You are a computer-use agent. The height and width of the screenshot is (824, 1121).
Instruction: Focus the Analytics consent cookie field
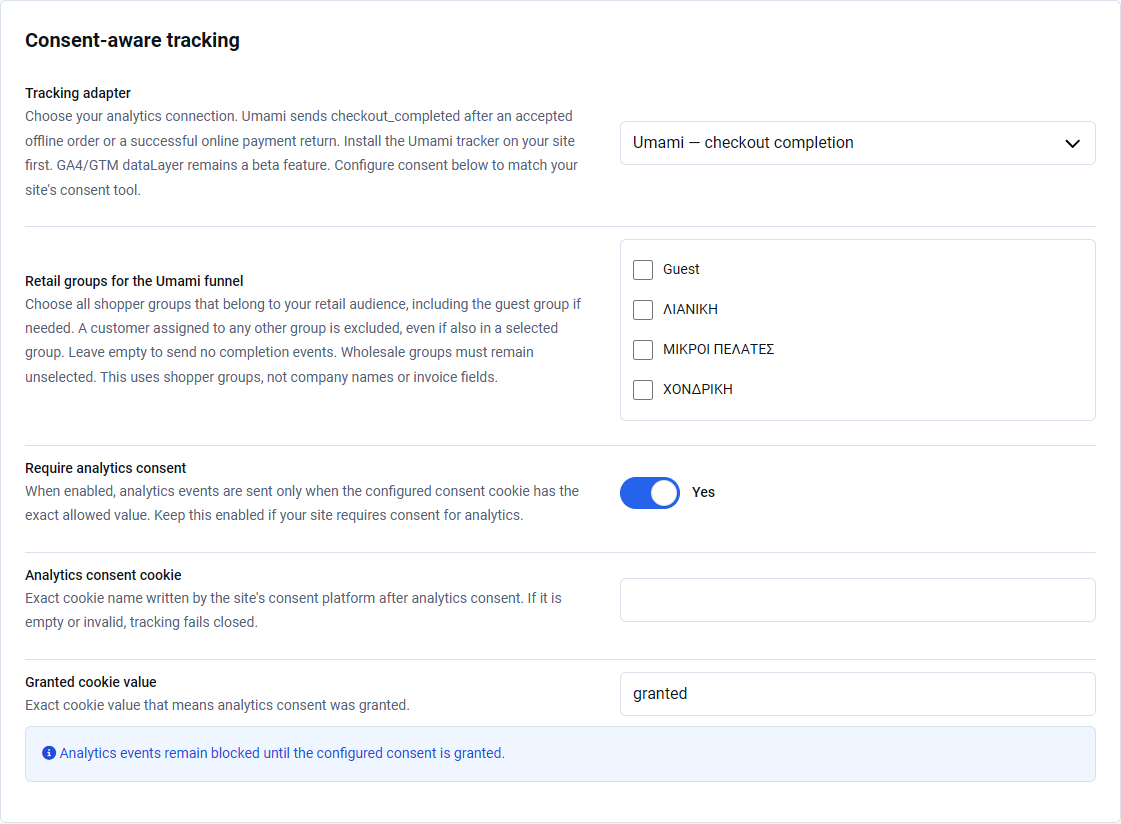tap(857, 600)
